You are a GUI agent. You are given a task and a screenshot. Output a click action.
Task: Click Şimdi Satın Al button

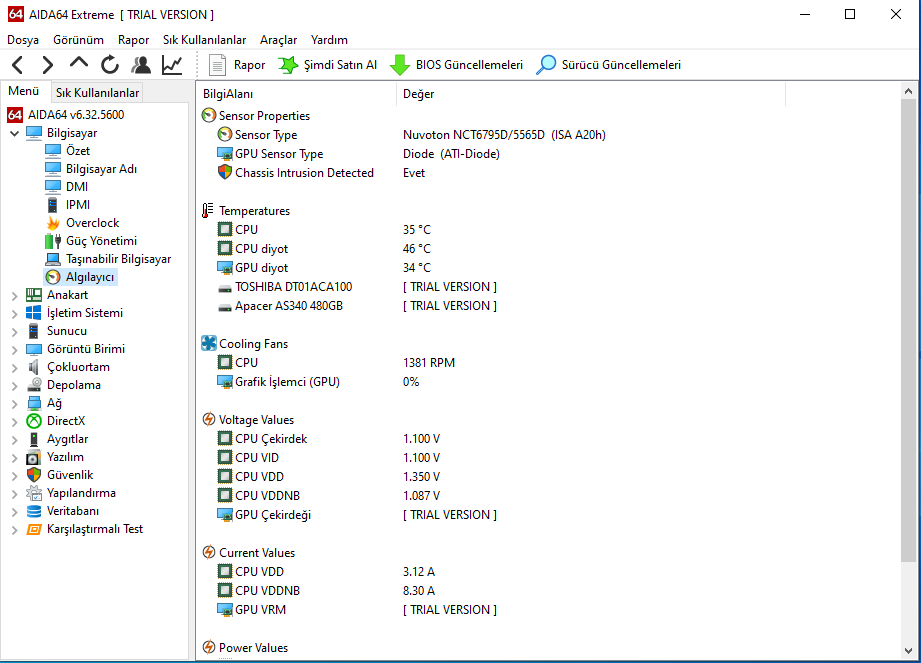[328, 65]
